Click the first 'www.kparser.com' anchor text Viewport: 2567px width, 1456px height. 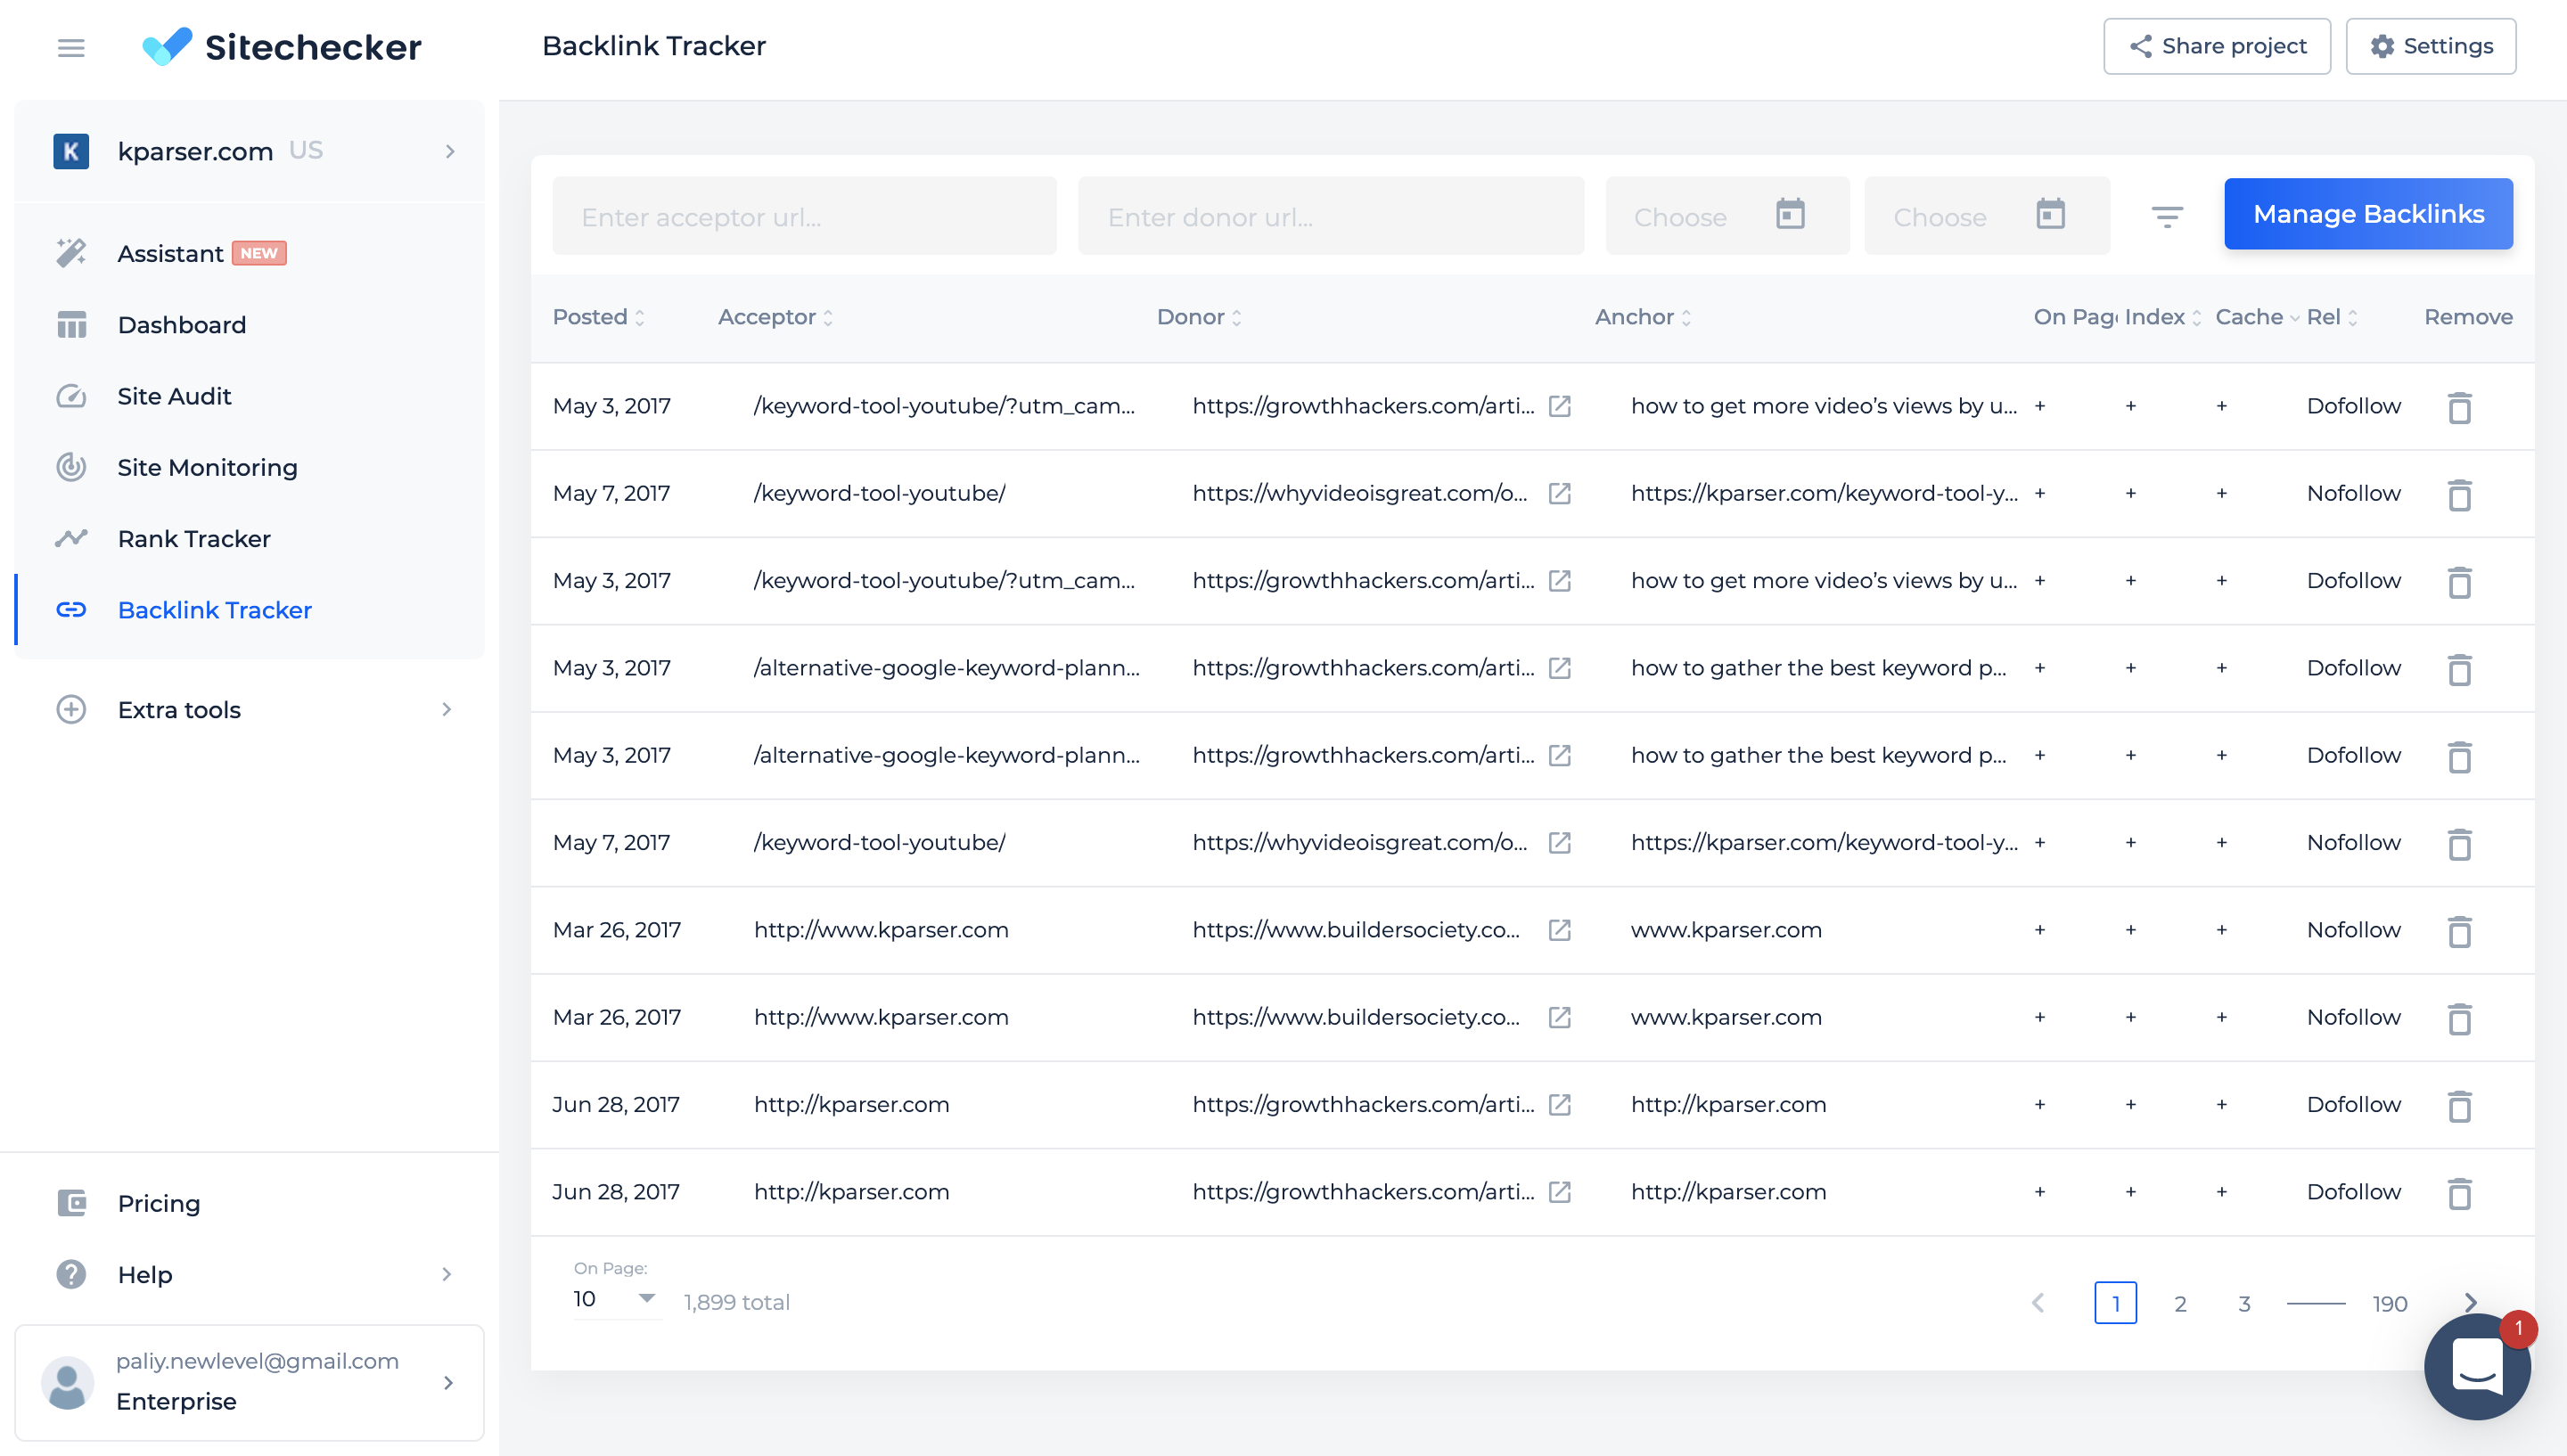tap(1726, 930)
